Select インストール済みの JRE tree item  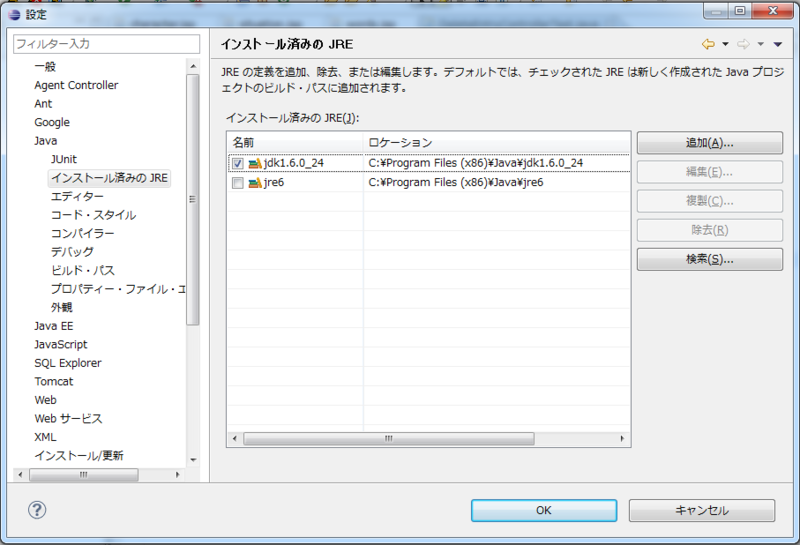click(109, 178)
